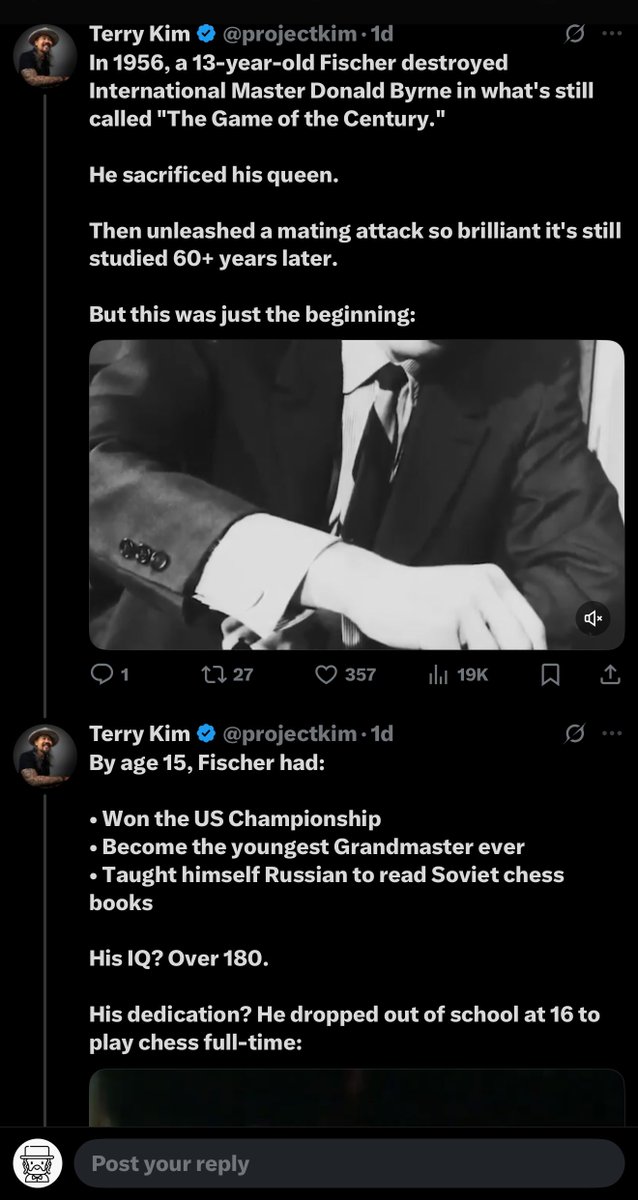Like the post with 357 likes

(x=328, y=675)
